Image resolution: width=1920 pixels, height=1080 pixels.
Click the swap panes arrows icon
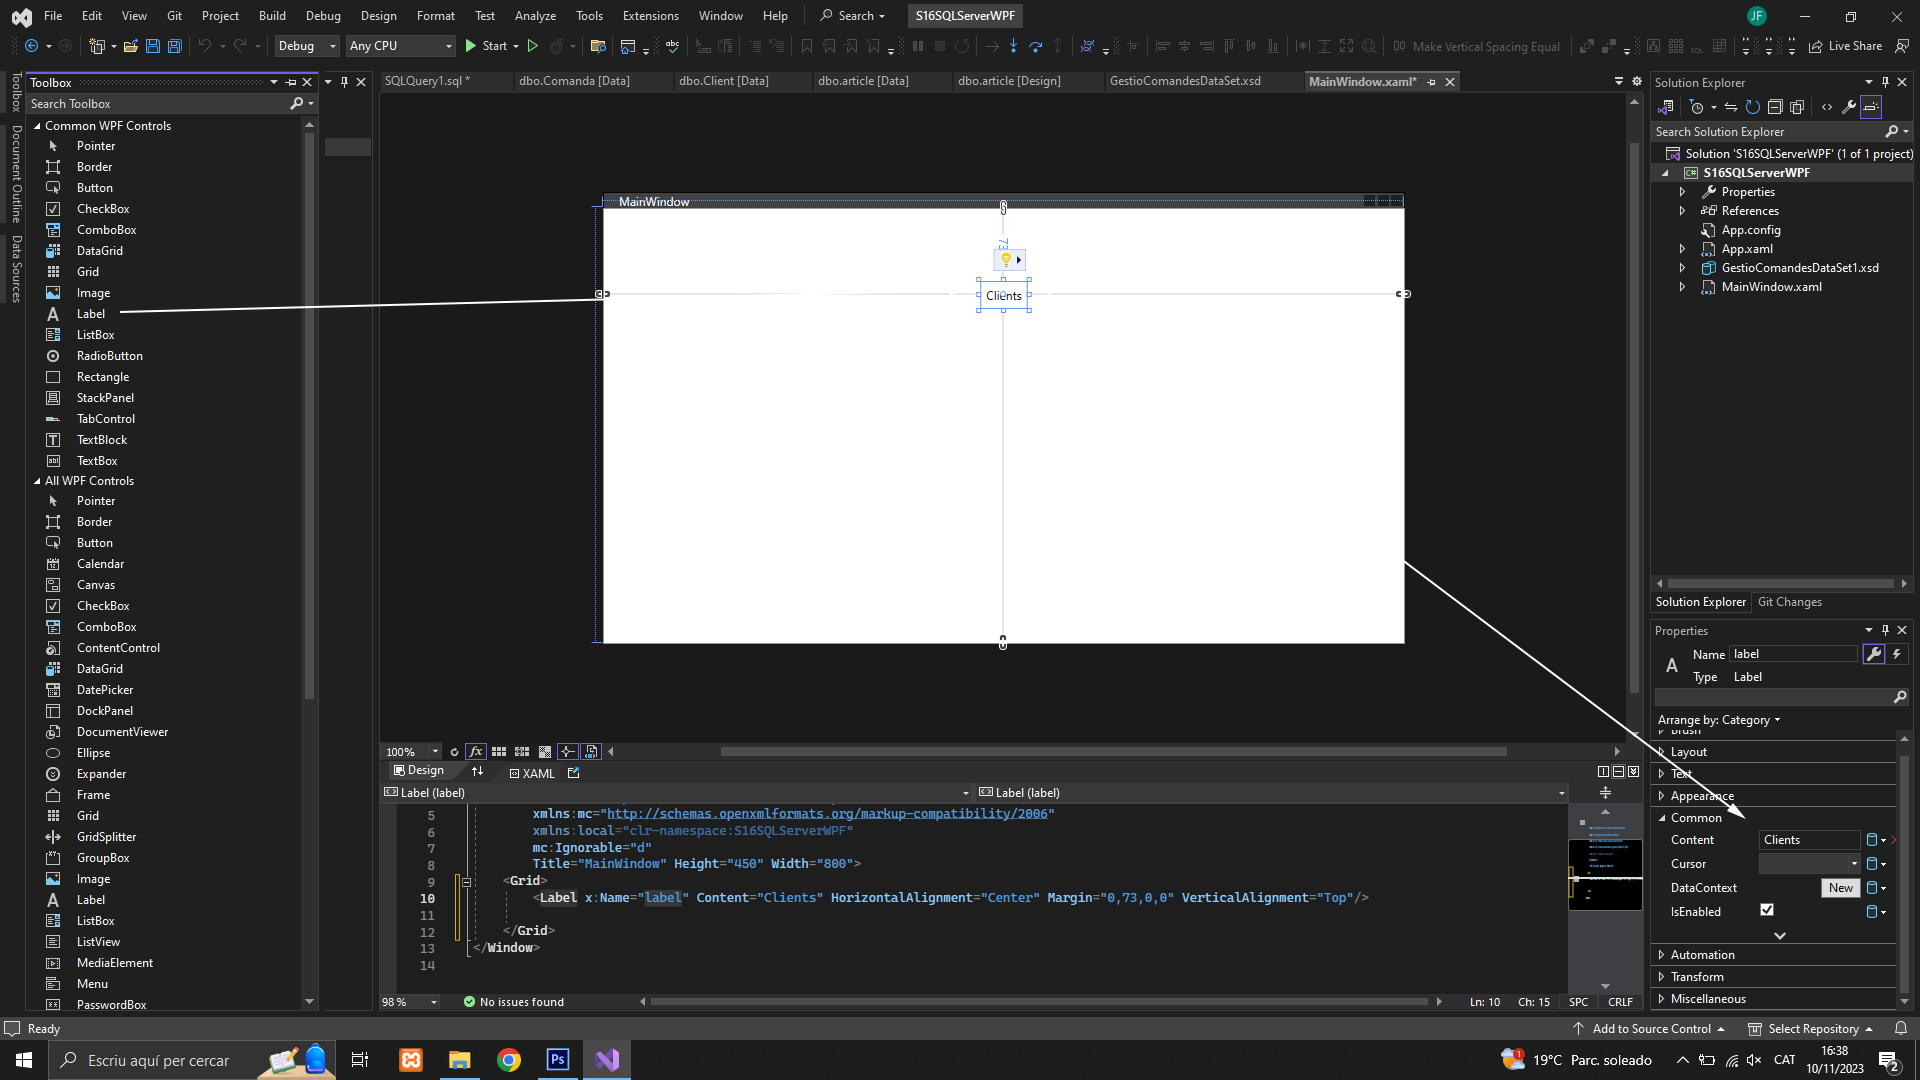coord(477,771)
